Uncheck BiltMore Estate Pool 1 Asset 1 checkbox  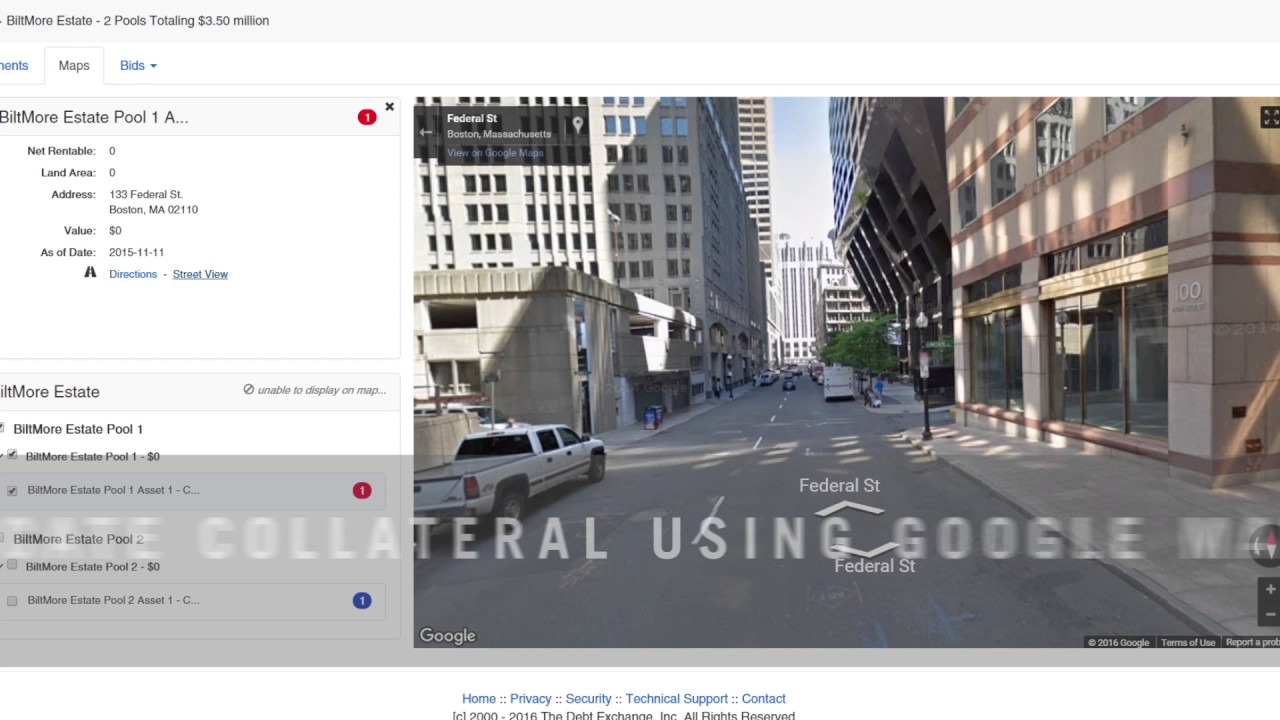12,490
